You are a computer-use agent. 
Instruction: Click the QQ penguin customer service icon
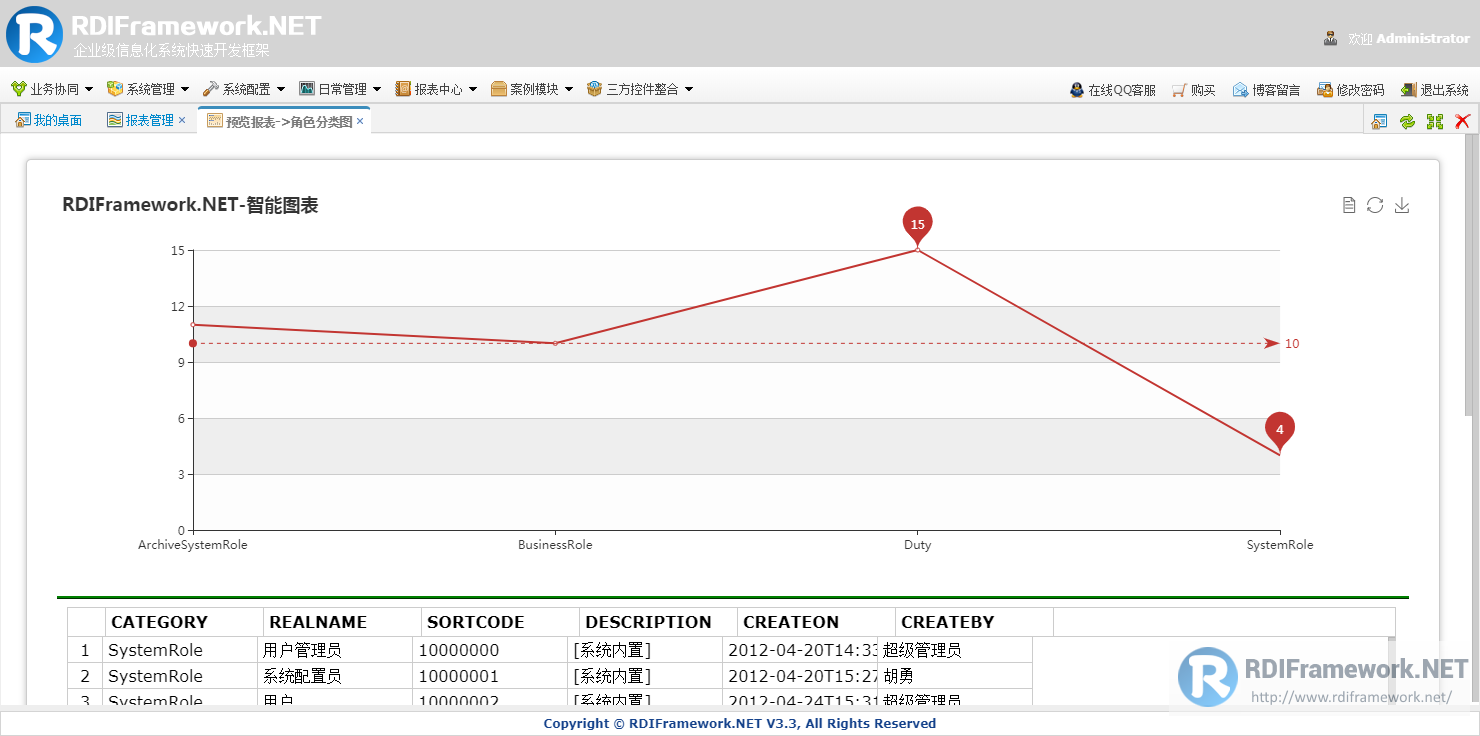(x=1076, y=90)
